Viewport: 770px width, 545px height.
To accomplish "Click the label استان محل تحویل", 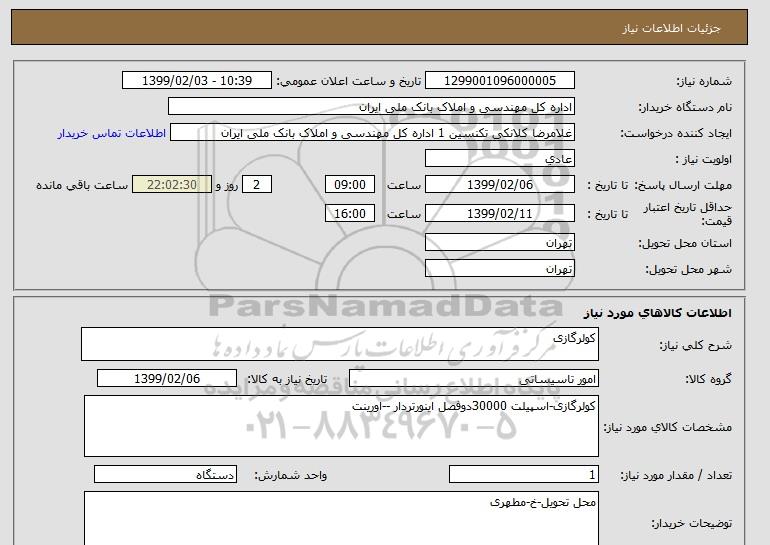I will click(x=685, y=243).
